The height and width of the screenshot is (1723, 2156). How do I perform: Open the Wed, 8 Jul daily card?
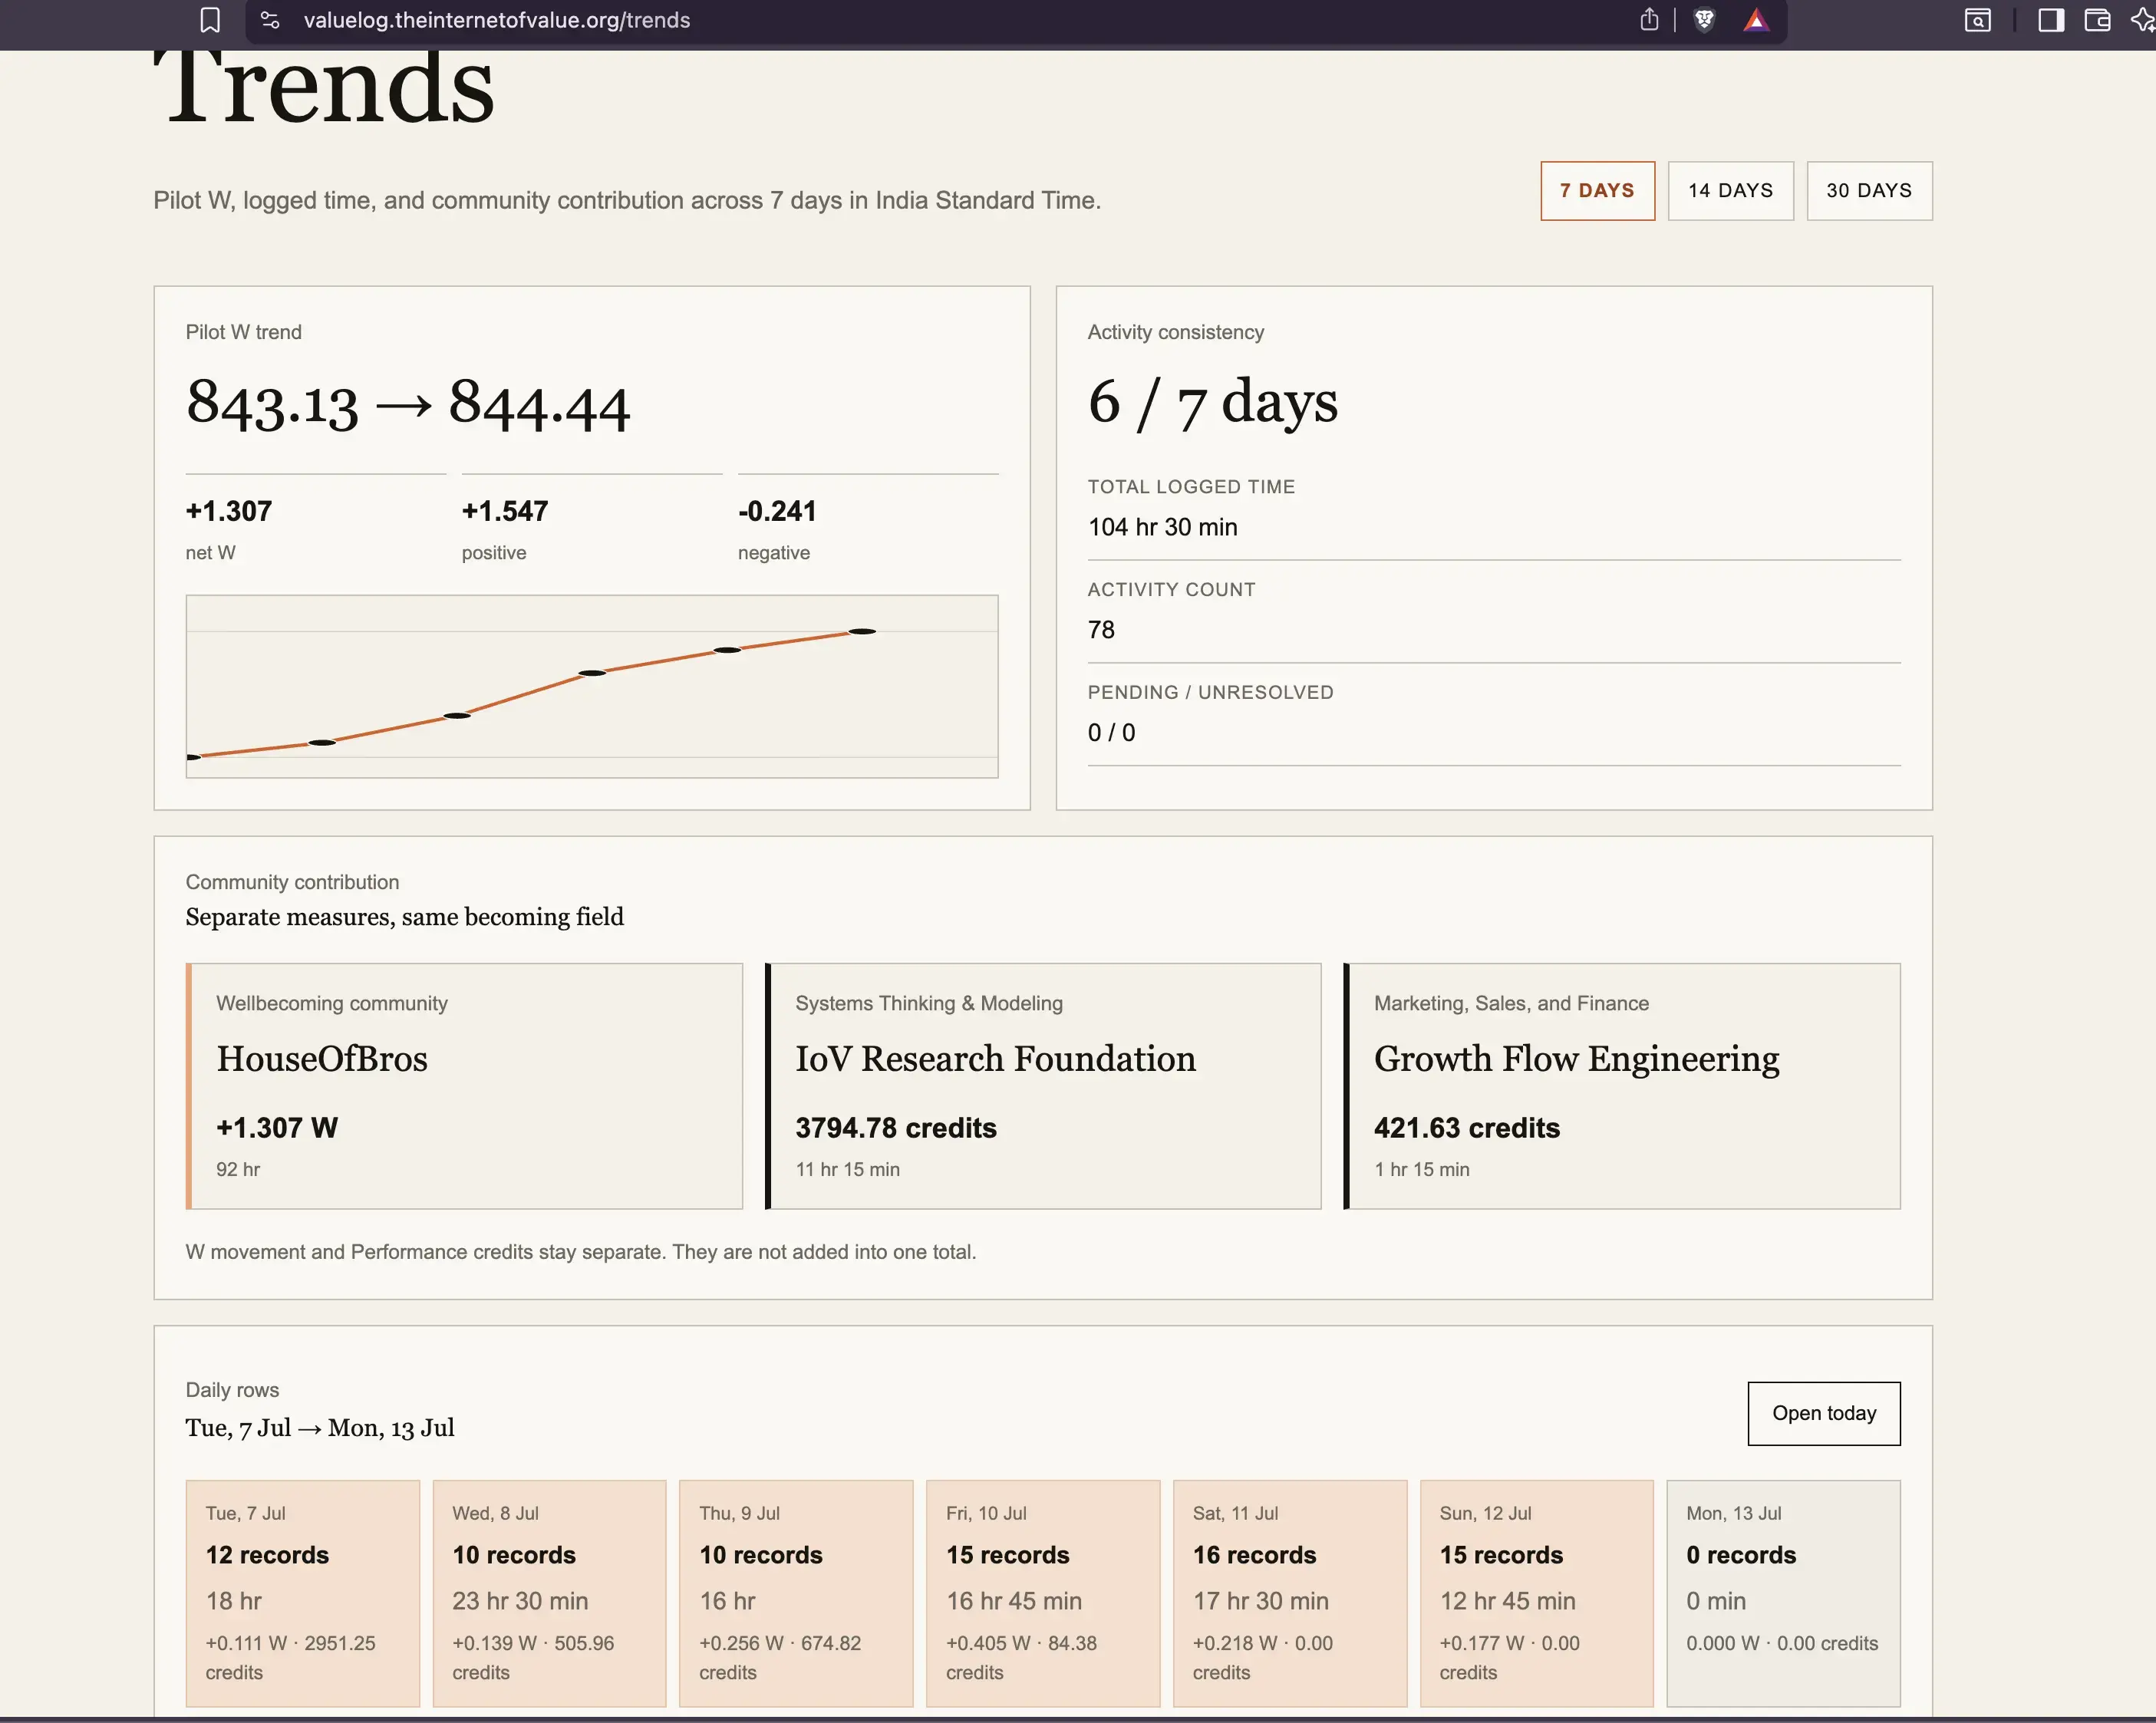tap(549, 1593)
